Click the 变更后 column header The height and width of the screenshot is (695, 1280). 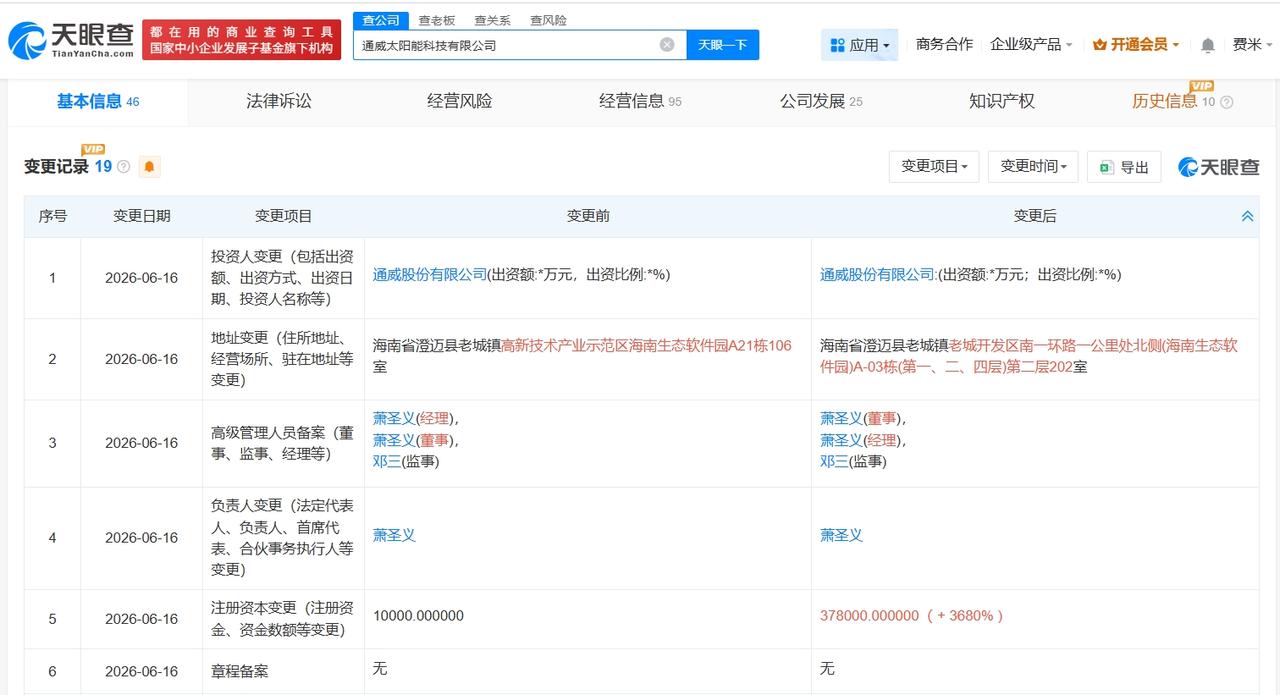coord(1035,216)
